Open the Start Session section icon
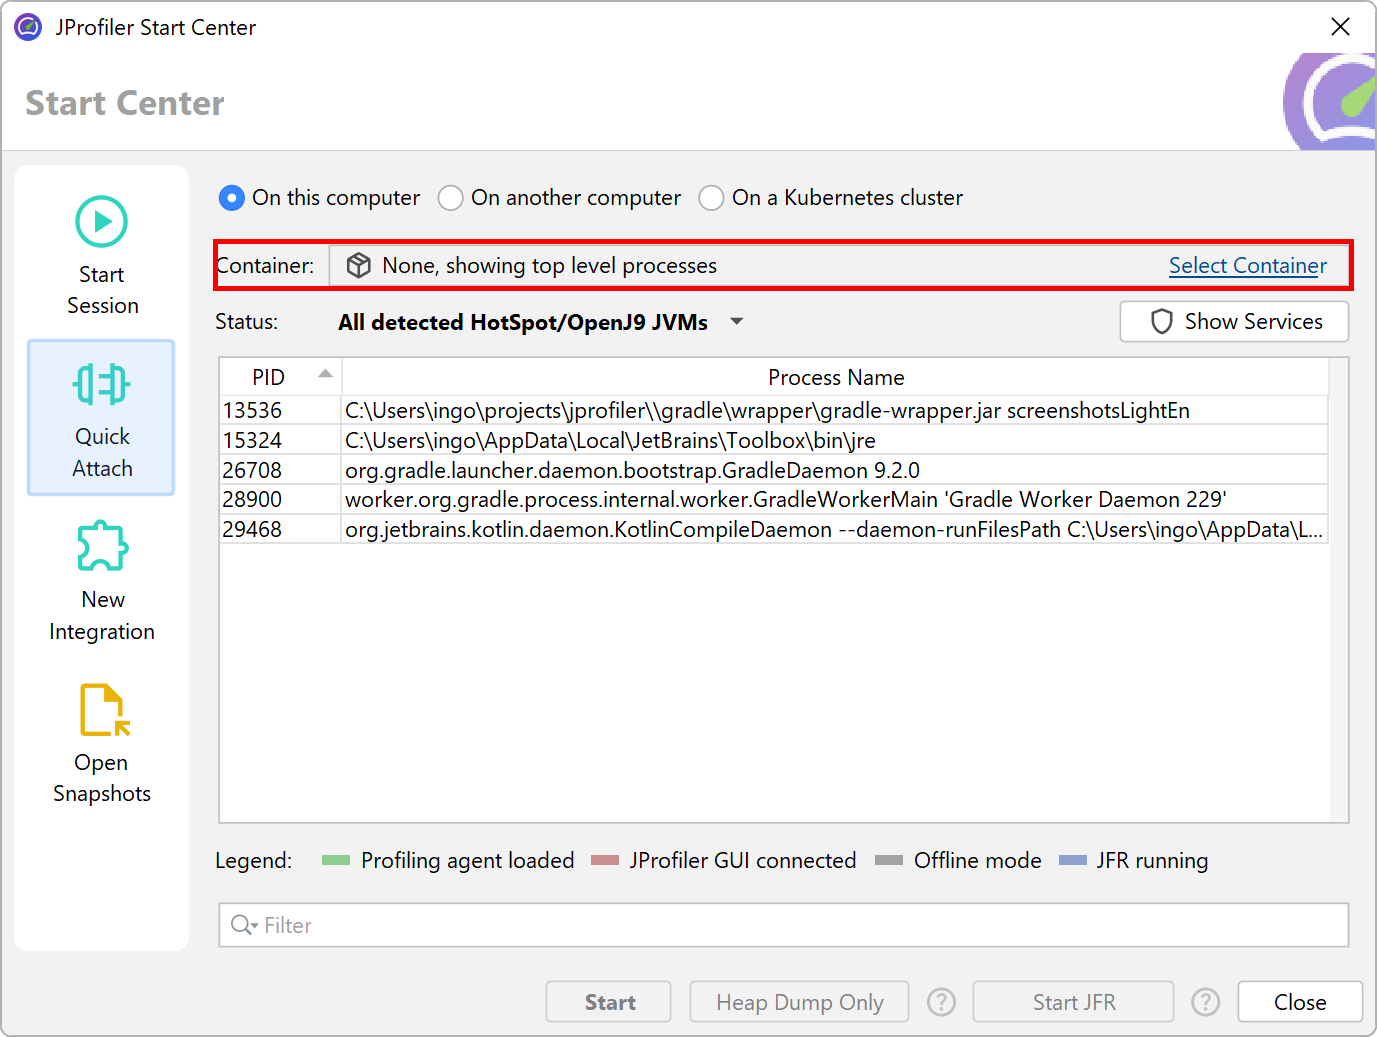This screenshot has width=1377, height=1037. tap(101, 222)
